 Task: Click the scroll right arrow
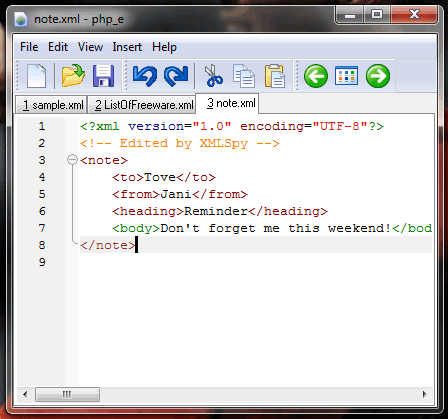click(x=424, y=394)
